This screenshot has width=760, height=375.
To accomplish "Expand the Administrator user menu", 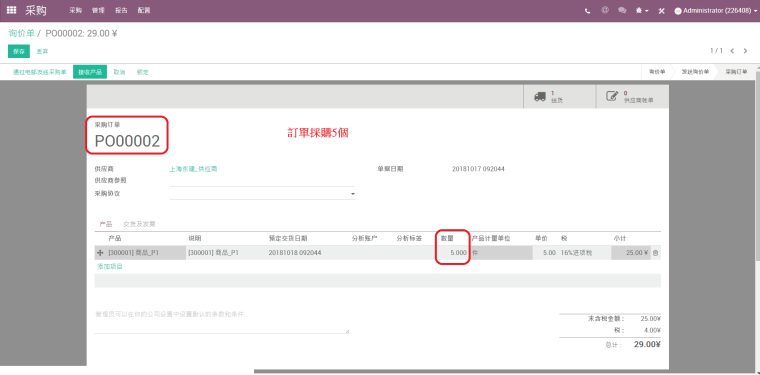I will (715, 11).
